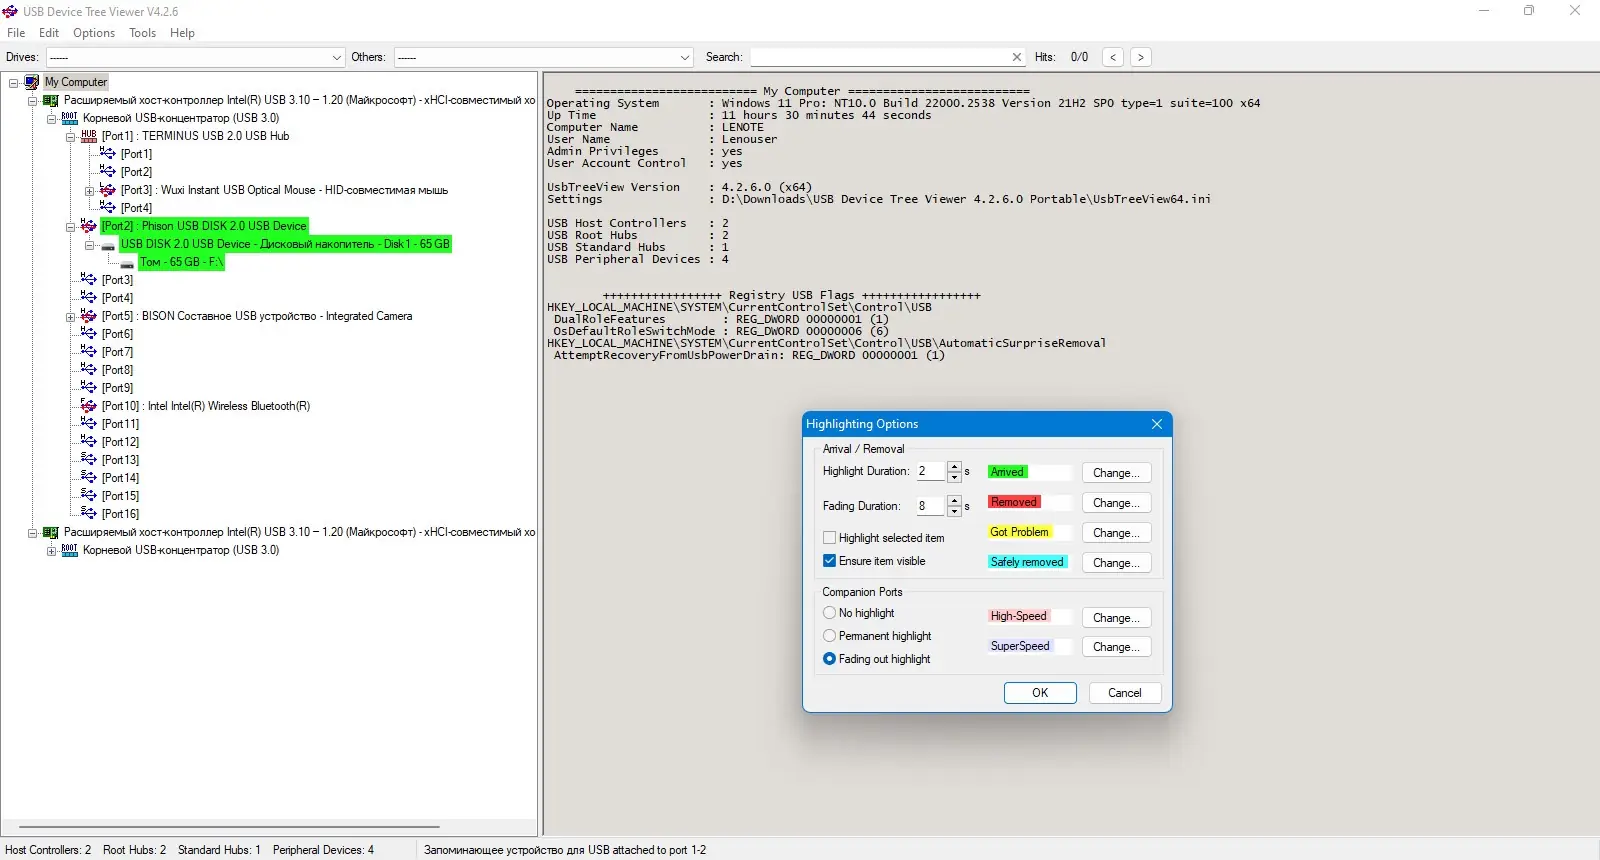Click the empty port icon for Port8
The height and width of the screenshot is (860, 1600).
[x=89, y=370]
